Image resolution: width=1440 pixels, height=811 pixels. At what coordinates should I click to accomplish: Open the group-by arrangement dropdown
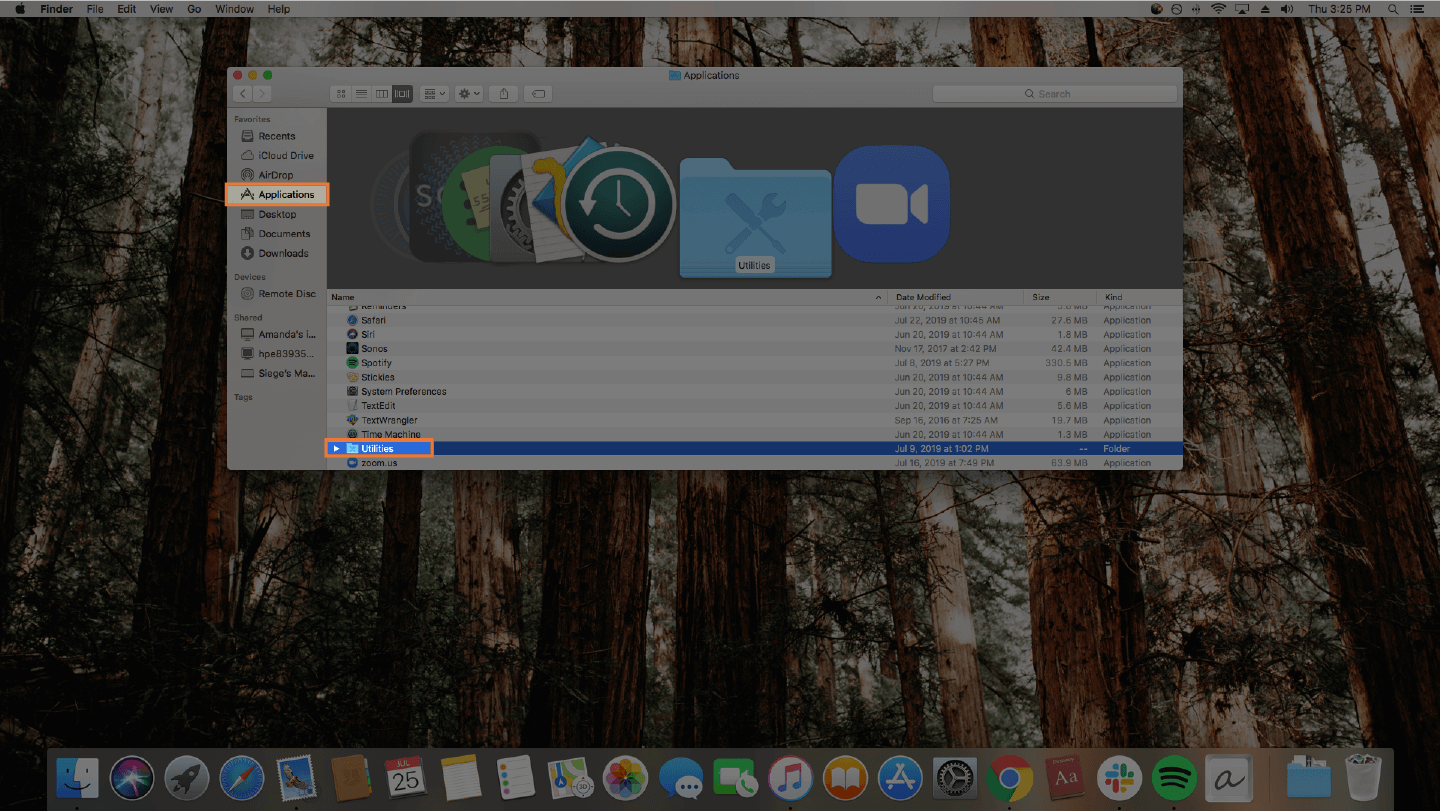click(x=435, y=93)
